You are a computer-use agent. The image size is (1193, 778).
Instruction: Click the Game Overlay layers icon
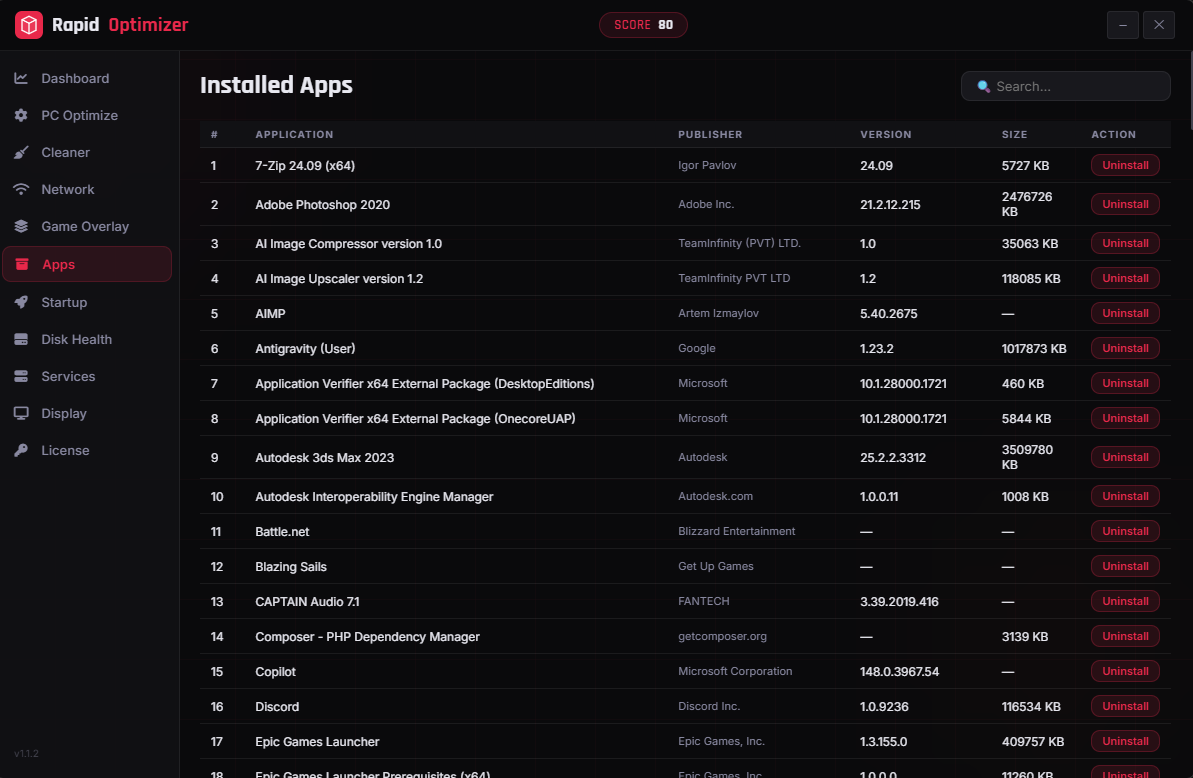pos(21,227)
